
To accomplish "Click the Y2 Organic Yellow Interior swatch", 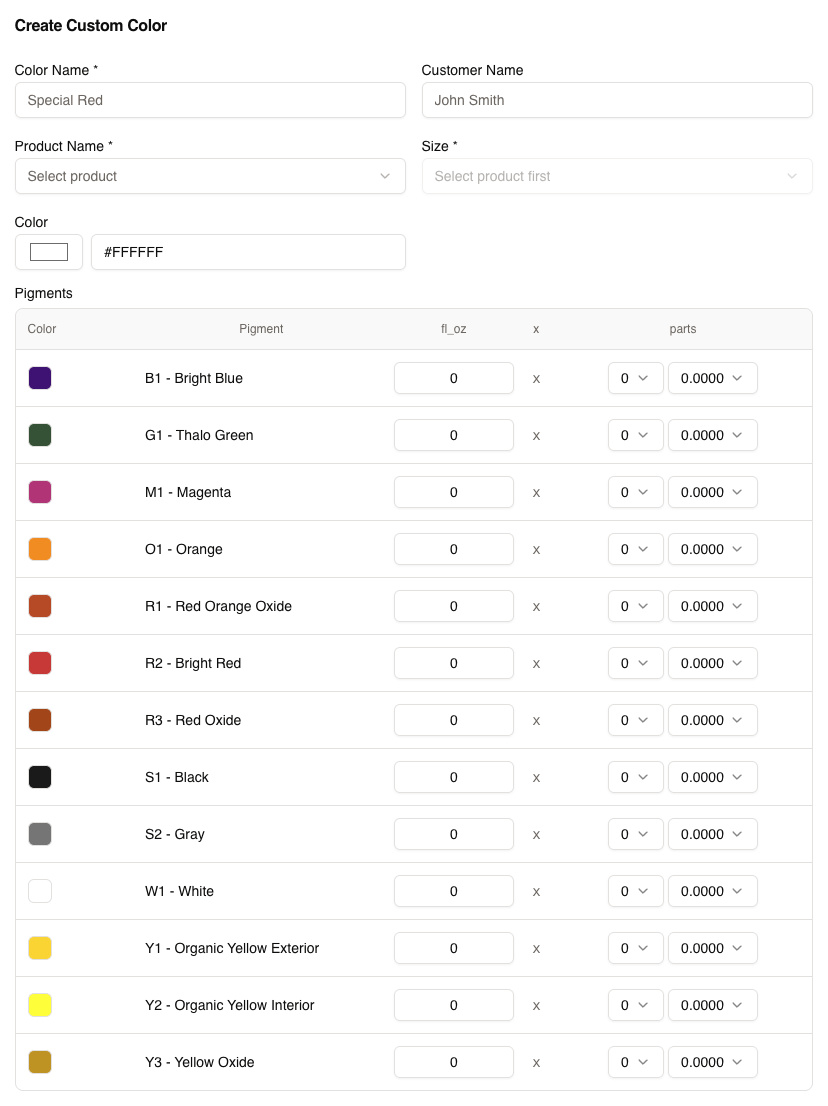I will (x=40, y=1005).
